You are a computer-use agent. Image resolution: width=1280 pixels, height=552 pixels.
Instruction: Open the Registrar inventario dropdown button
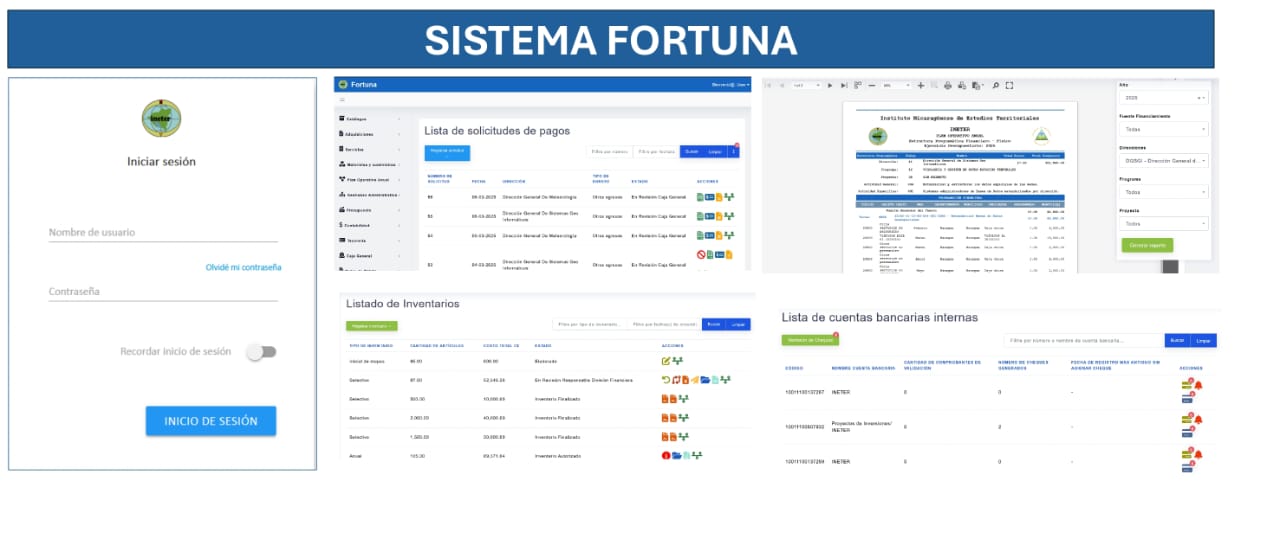[372, 326]
